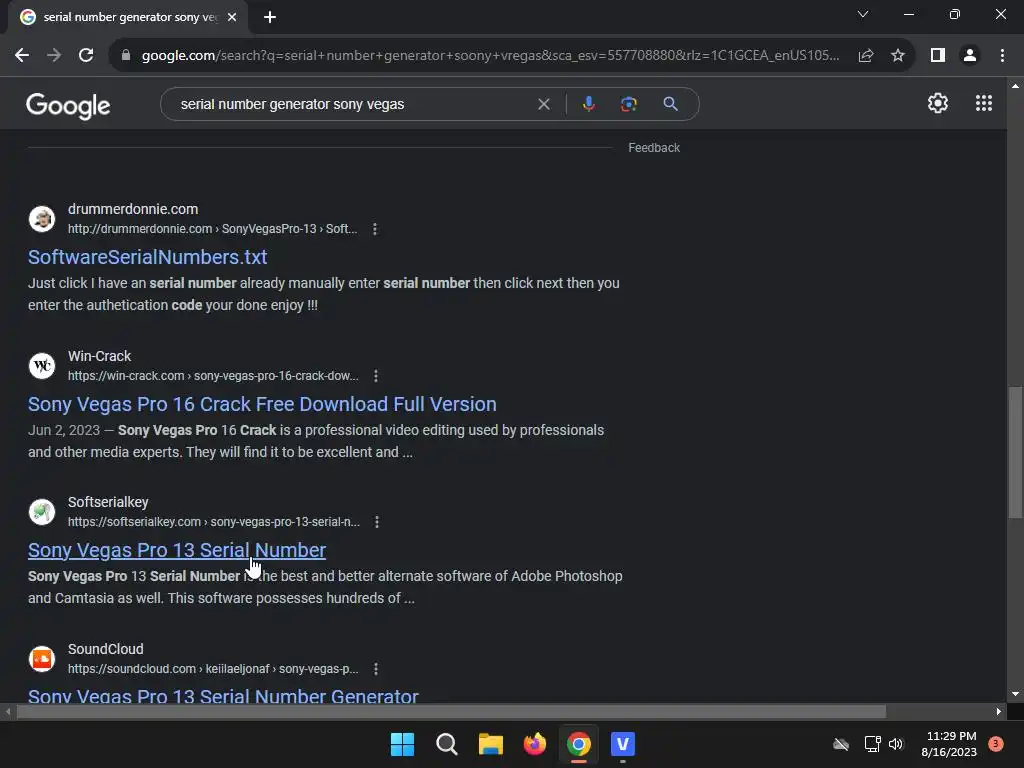
Task: Share this page via share icon
Action: click(866, 56)
